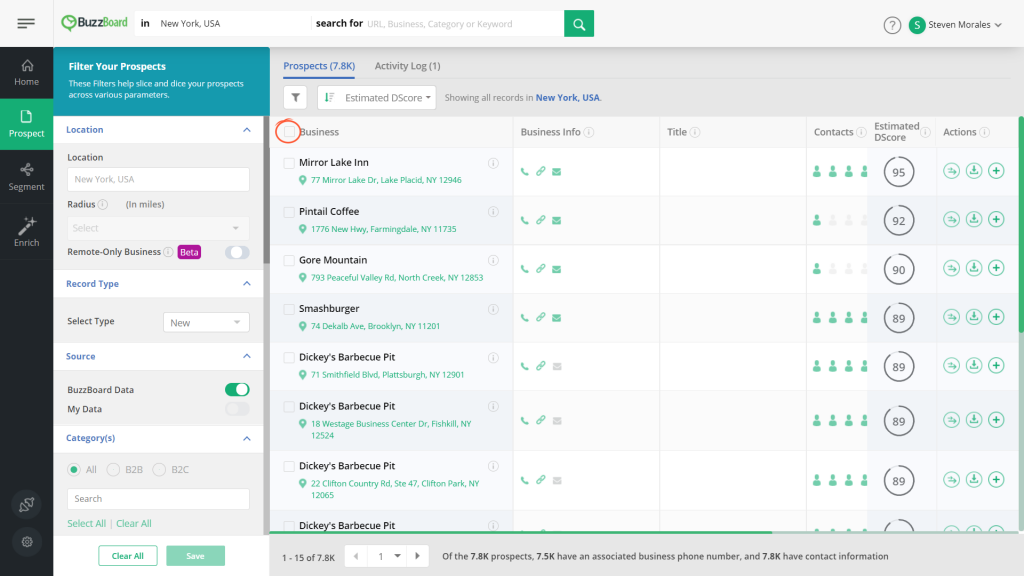This screenshot has width=1024, height=576.
Task: Open the hamburger navigation menu
Action: click(26, 24)
